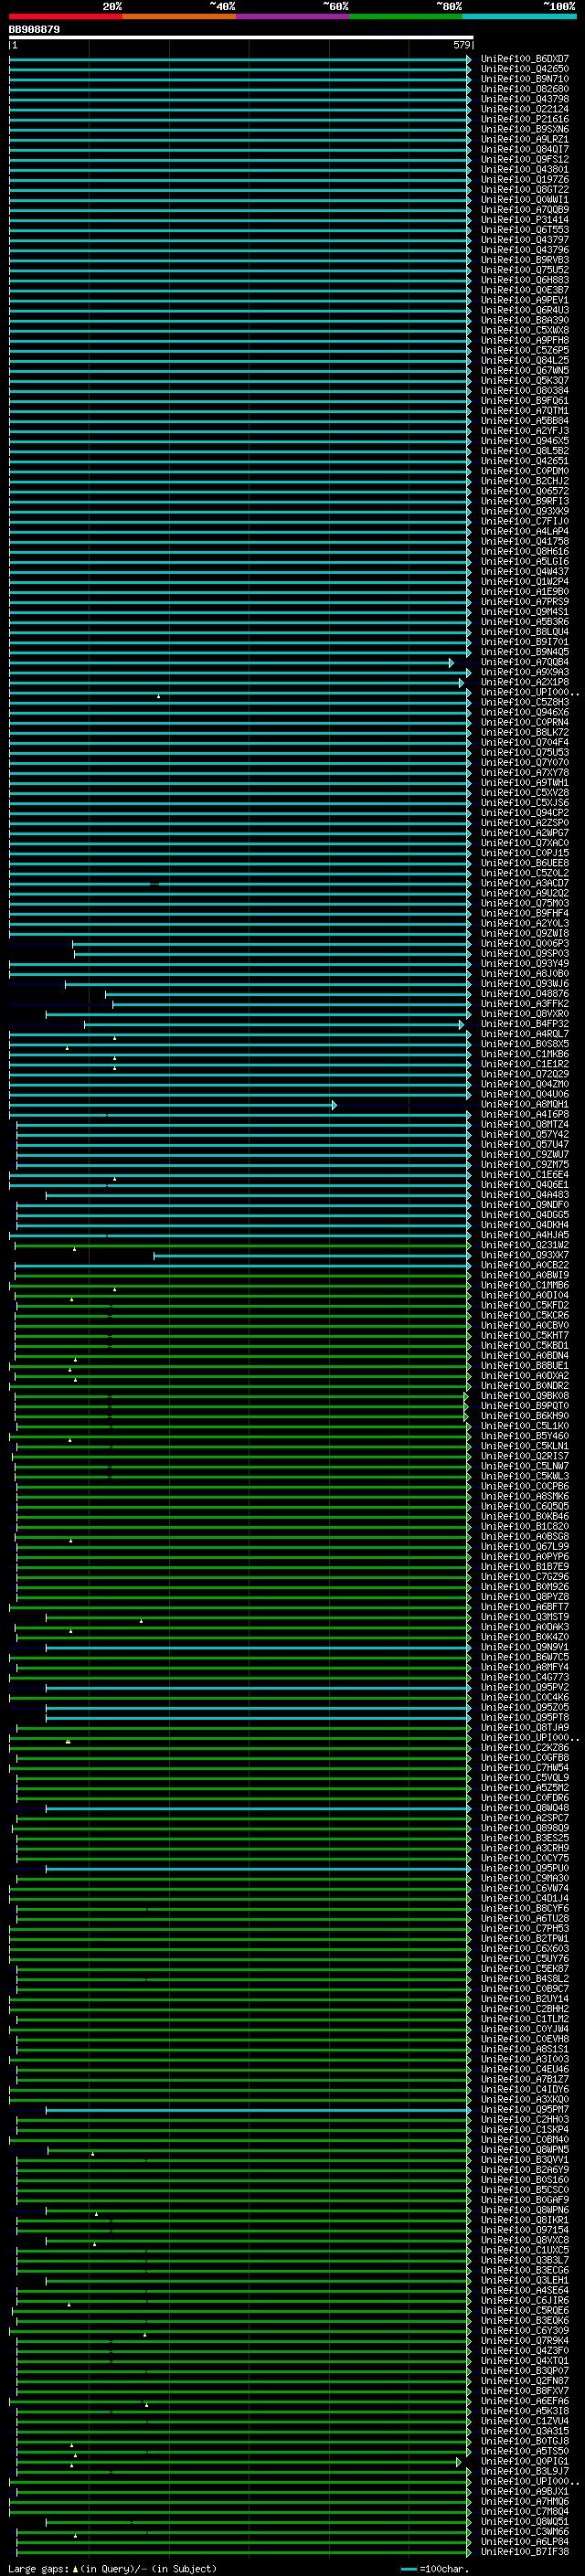Click the cyan ~100% identity legend segment
This screenshot has width=585, height=2576.
(x=519, y=16)
